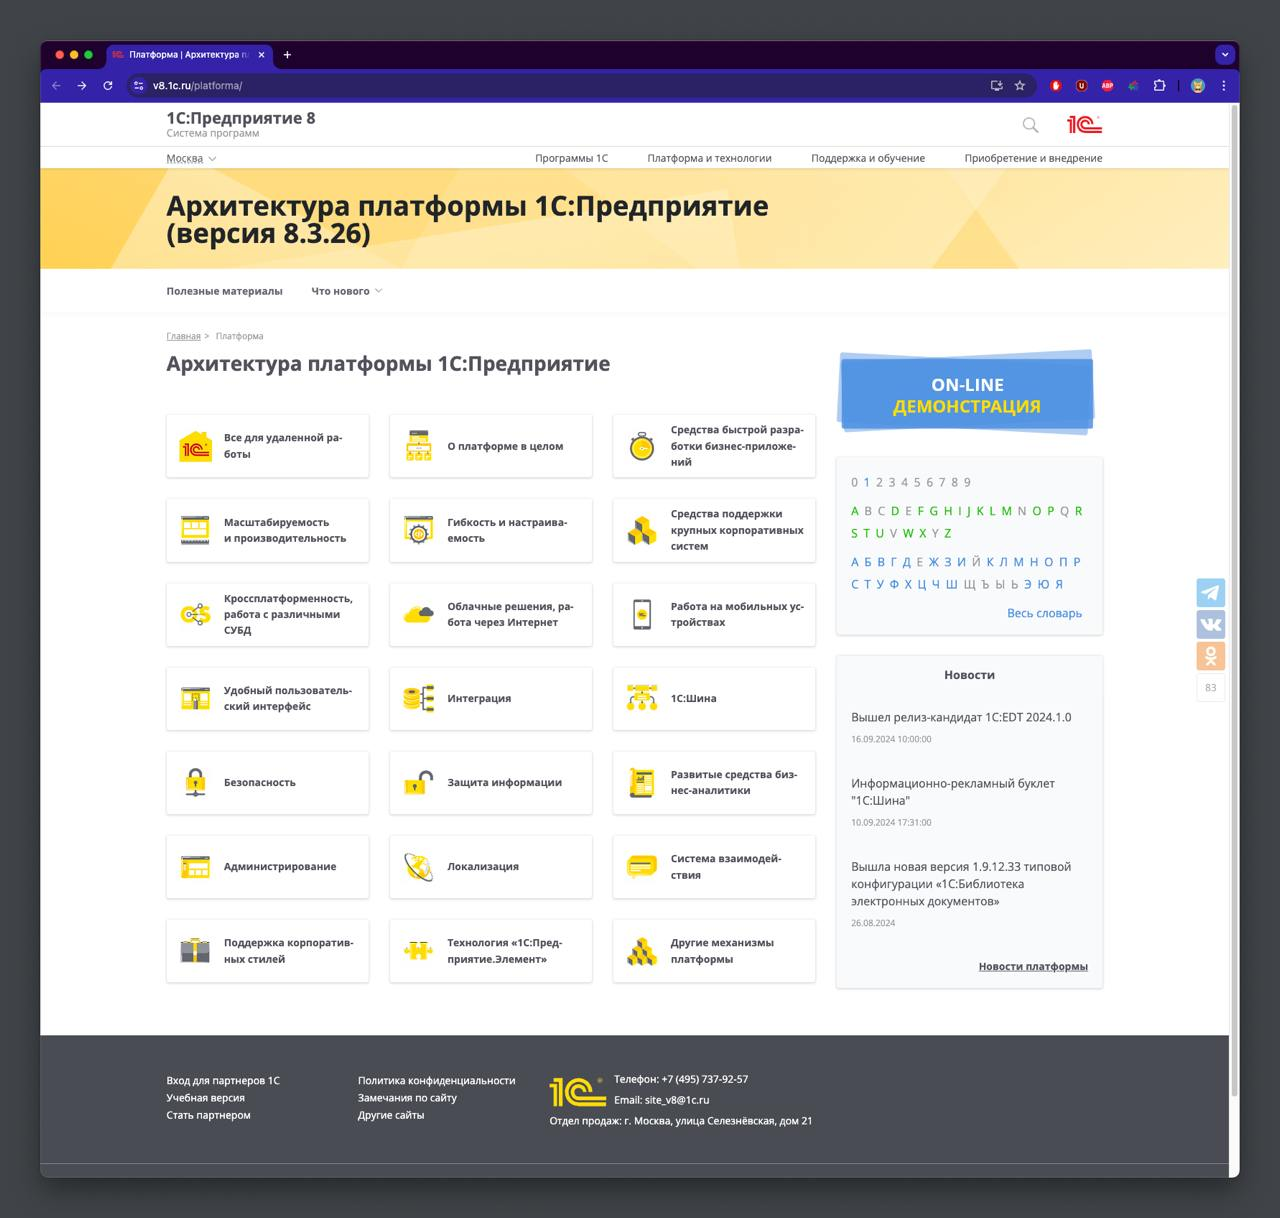The image size is (1280, 1218).
Task: Open the Администрирование card
Action: point(268,866)
